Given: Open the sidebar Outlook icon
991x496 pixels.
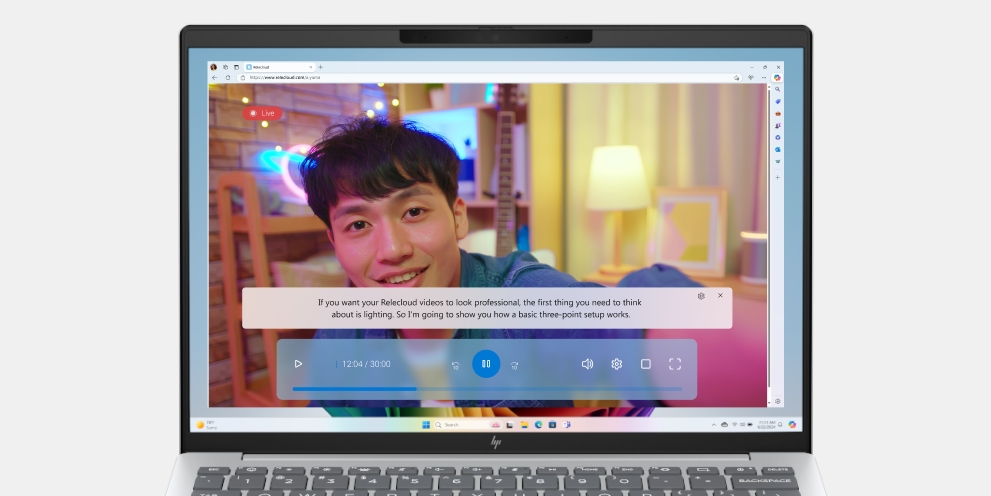Looking at the screenshot, I should point(777,150).
